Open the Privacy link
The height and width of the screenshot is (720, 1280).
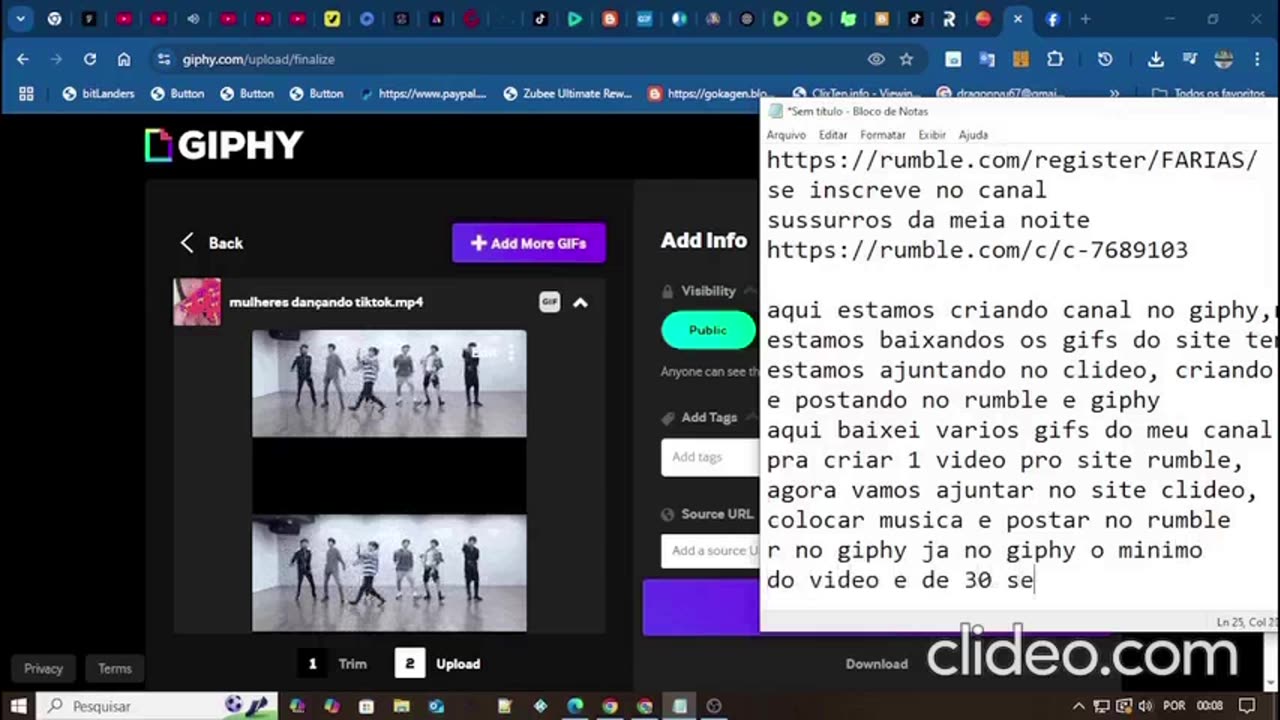[x=43, y=668]
